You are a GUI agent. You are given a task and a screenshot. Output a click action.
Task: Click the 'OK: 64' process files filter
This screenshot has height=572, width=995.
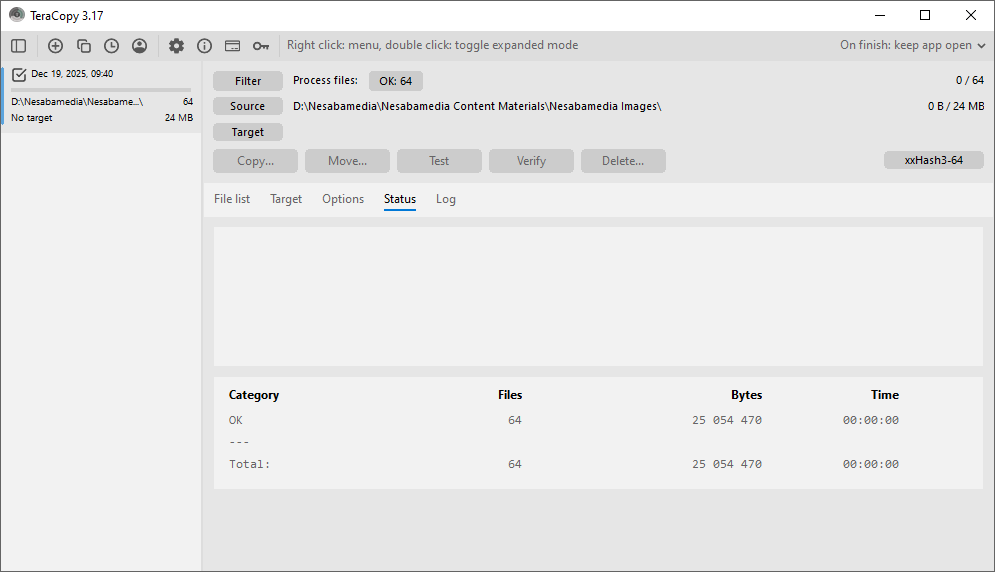click(x=395, y=81)
